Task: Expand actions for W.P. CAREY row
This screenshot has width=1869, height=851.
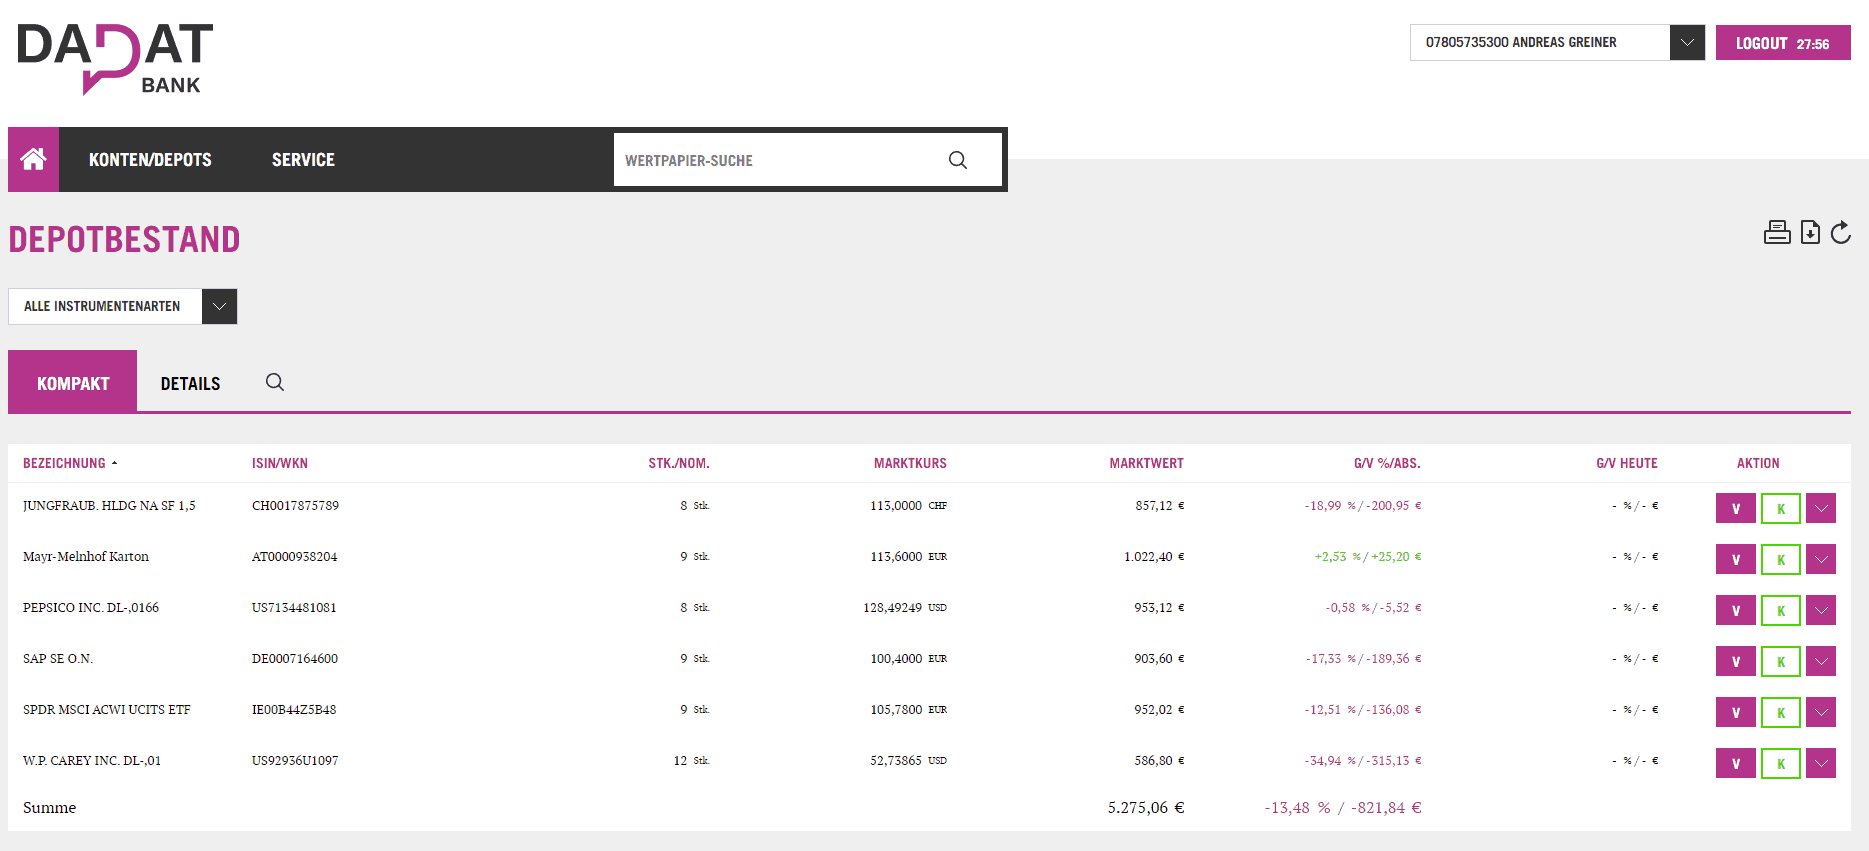Action: coord(1821,763)
